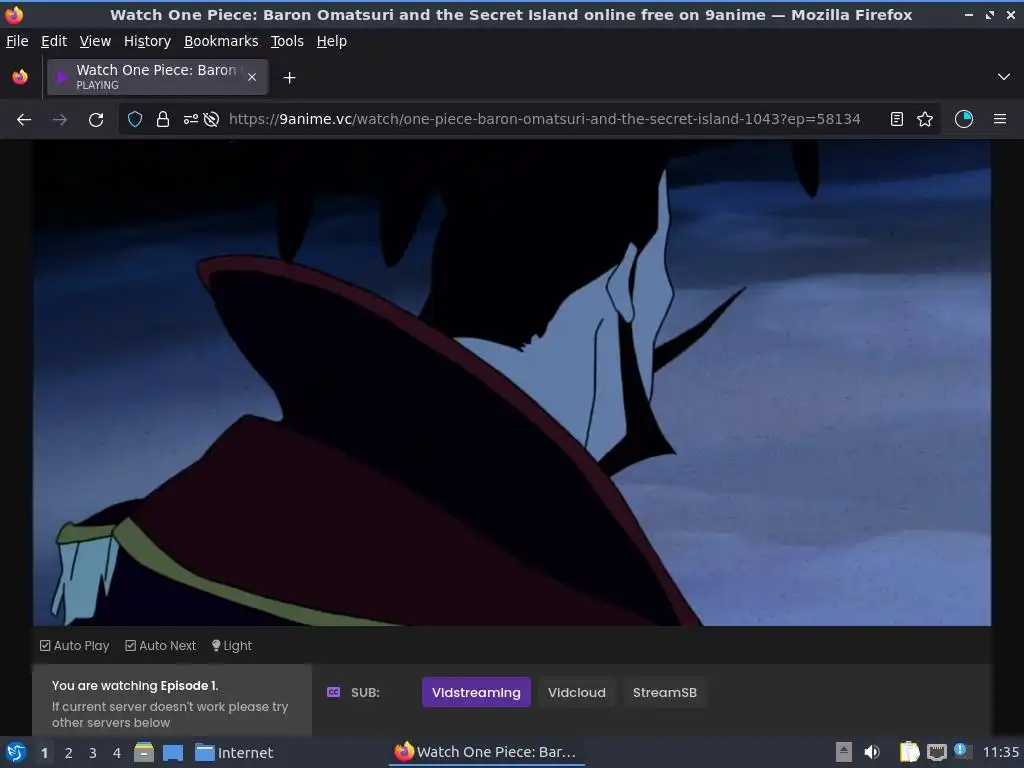Open site permissions icon in address bar
1024x768 pixels.
click(191, 120)
